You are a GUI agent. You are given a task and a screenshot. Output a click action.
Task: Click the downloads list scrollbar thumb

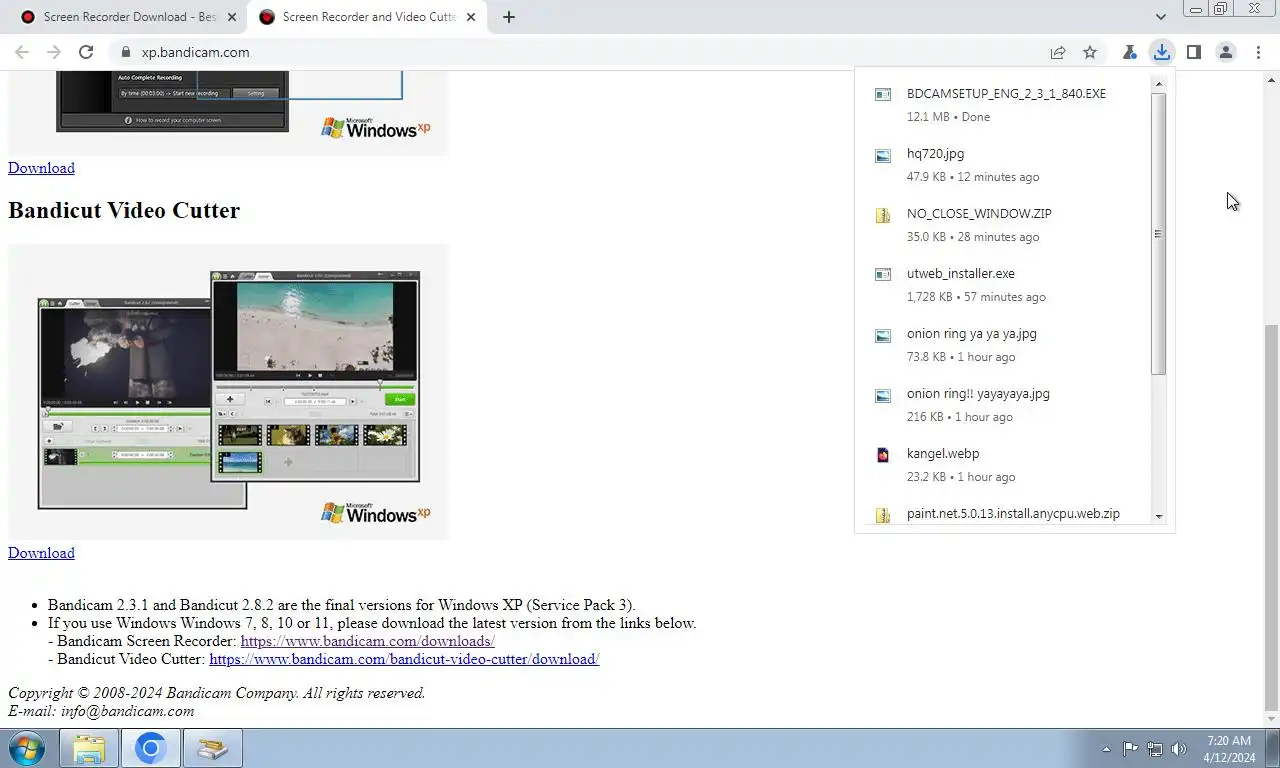(1159, 234)
